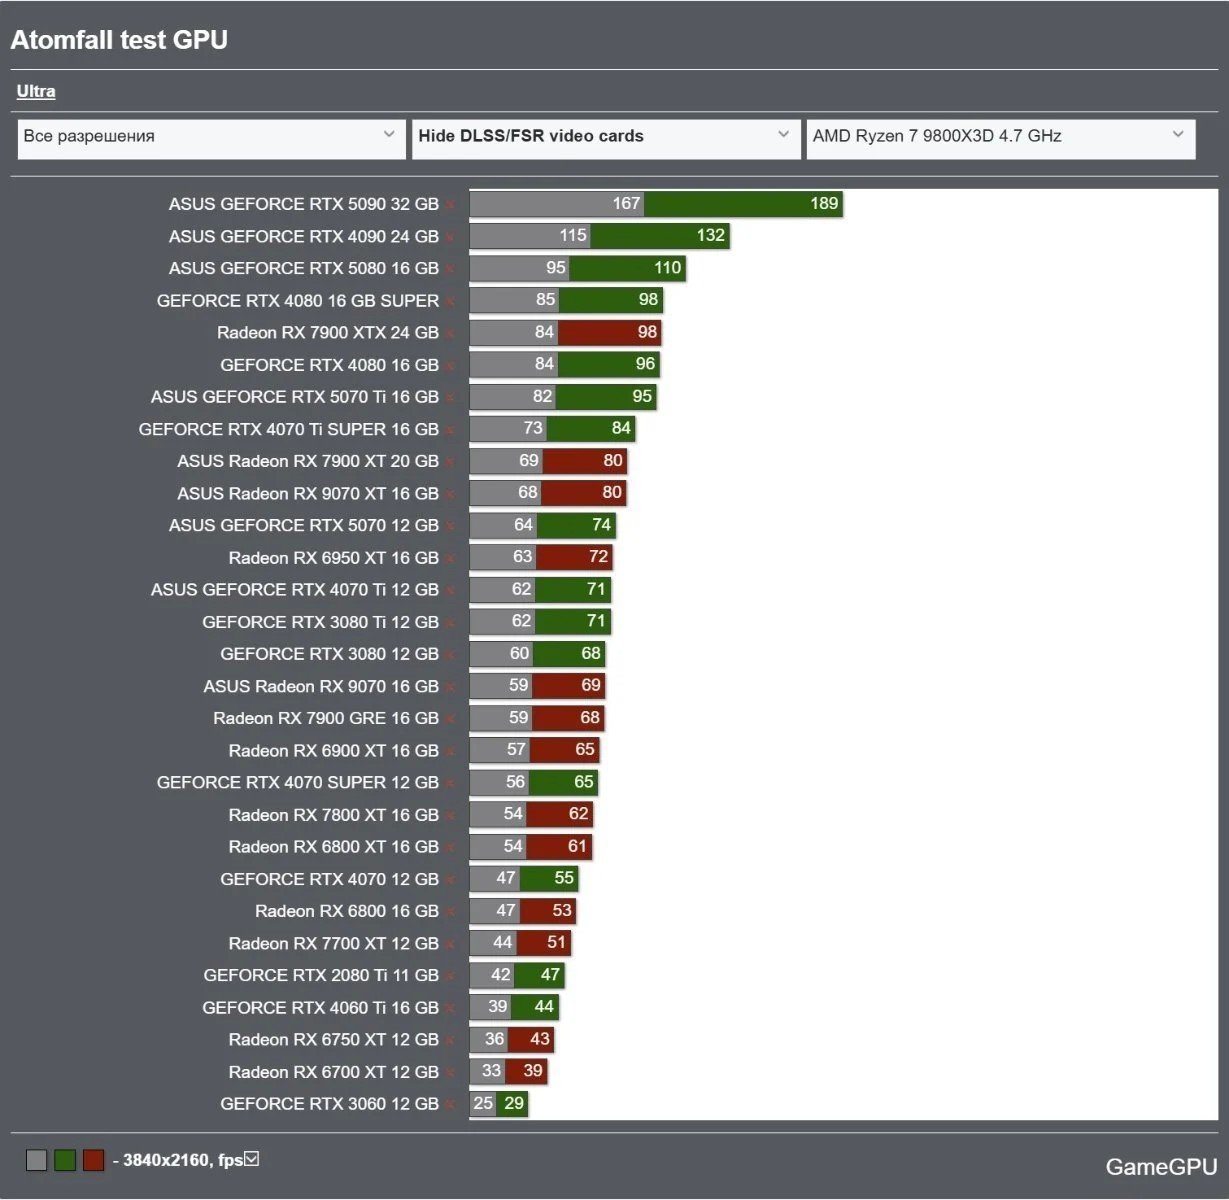Screen dimensions: 1229x1200
Task: Click red x beside Radeon RX 6900 XT 16 GB
Action: (451, 751)
